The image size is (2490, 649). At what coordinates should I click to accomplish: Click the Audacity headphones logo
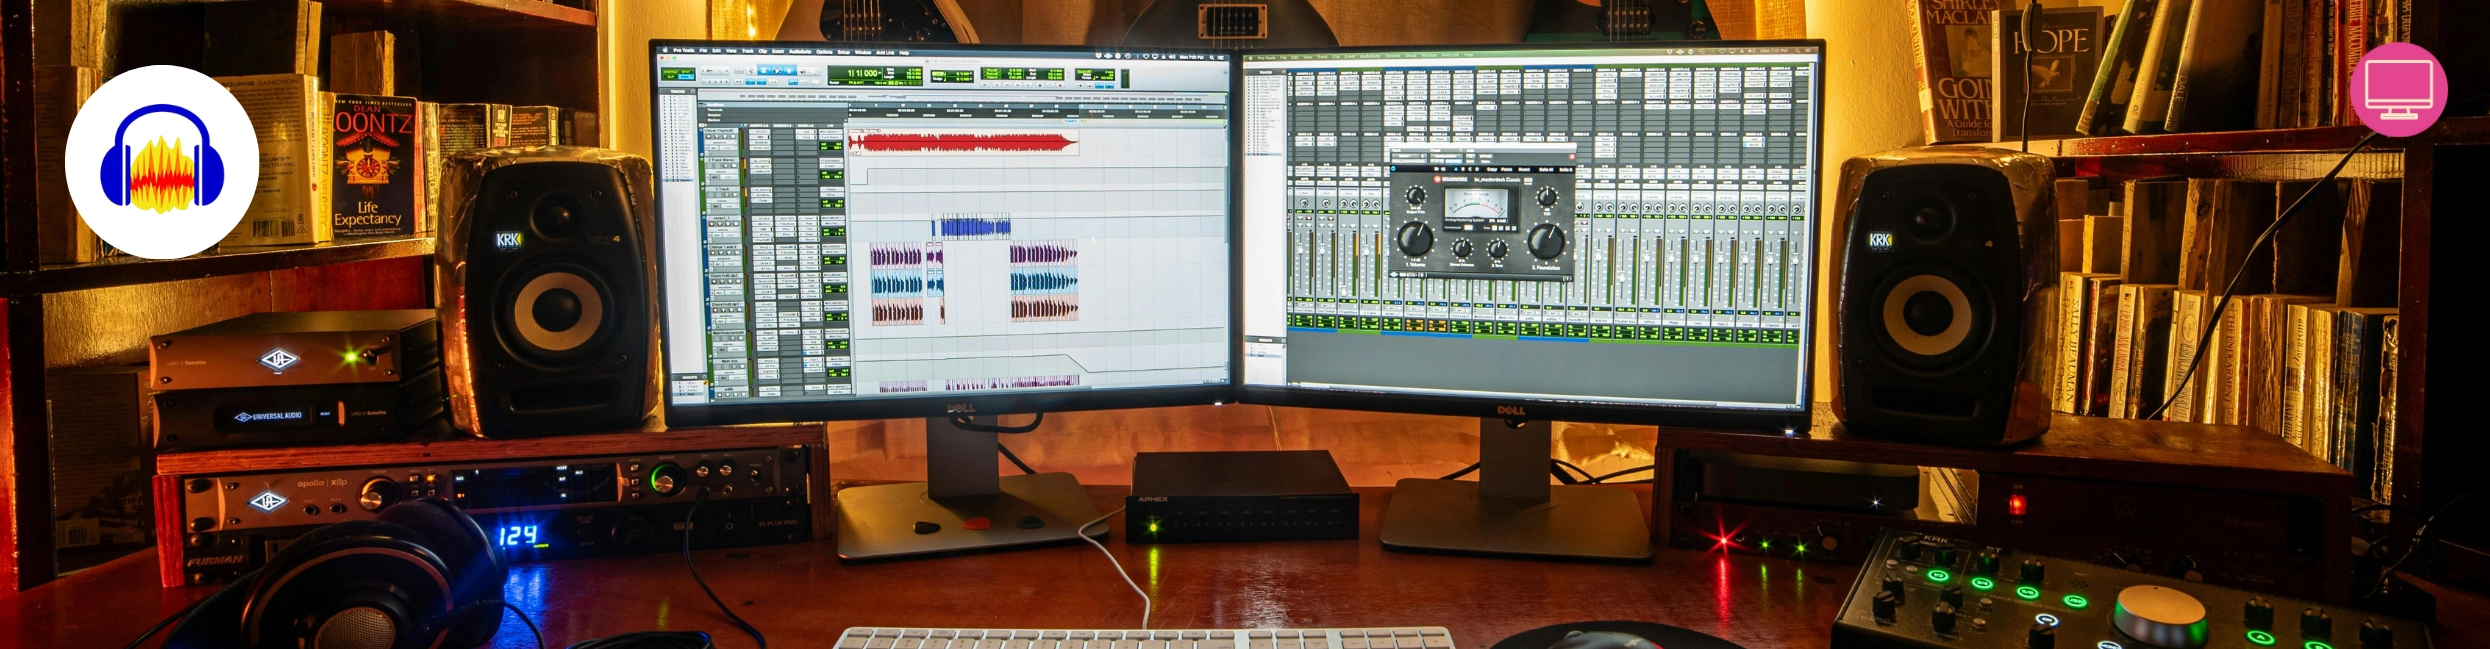tap(162, 162)
